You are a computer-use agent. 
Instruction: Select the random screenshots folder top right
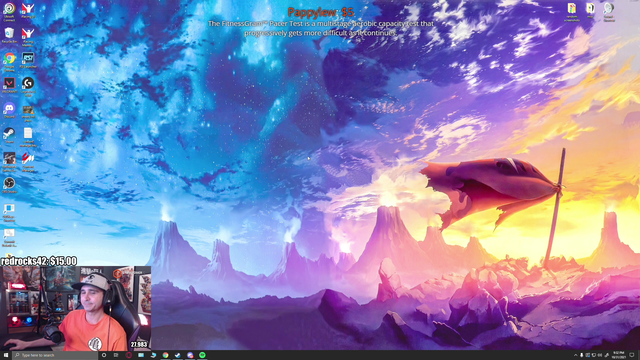(572, 12)
